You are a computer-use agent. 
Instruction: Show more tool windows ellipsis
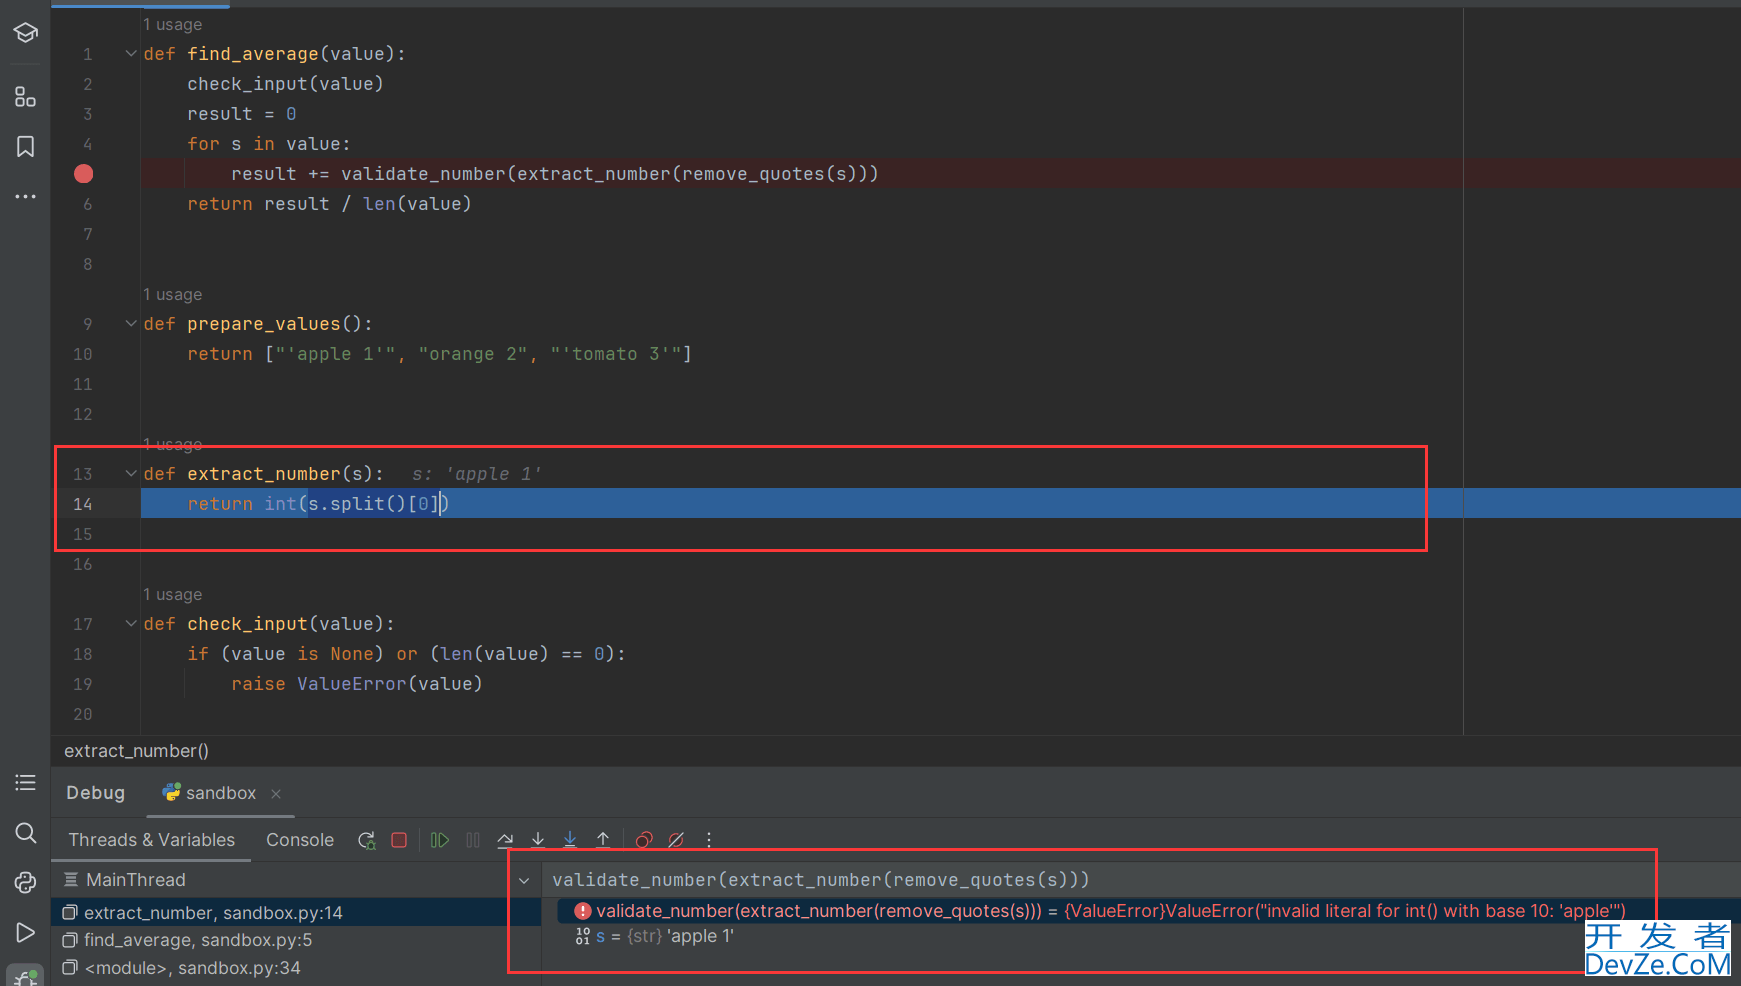point(25,196)
